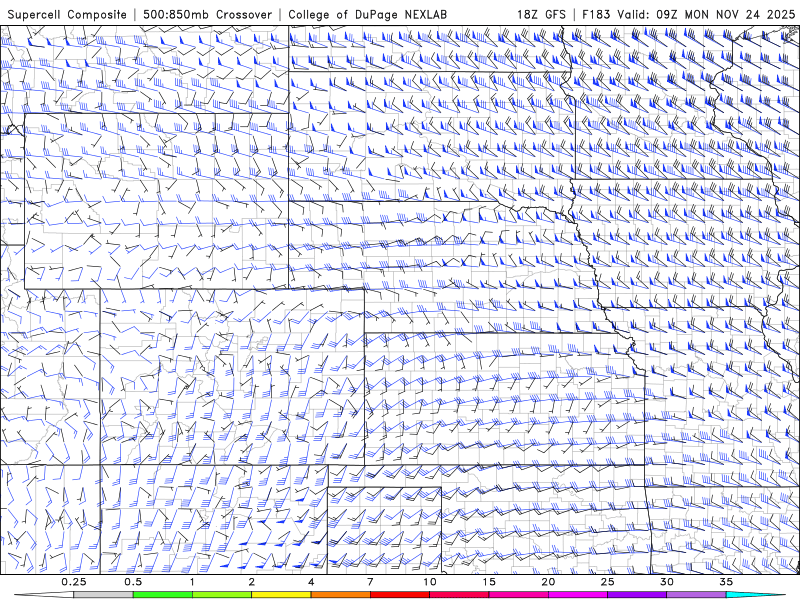Click the 'College of DuPage NEXLAB' label
This screenshot has width=800, height=600.
(x=367, y=14)
